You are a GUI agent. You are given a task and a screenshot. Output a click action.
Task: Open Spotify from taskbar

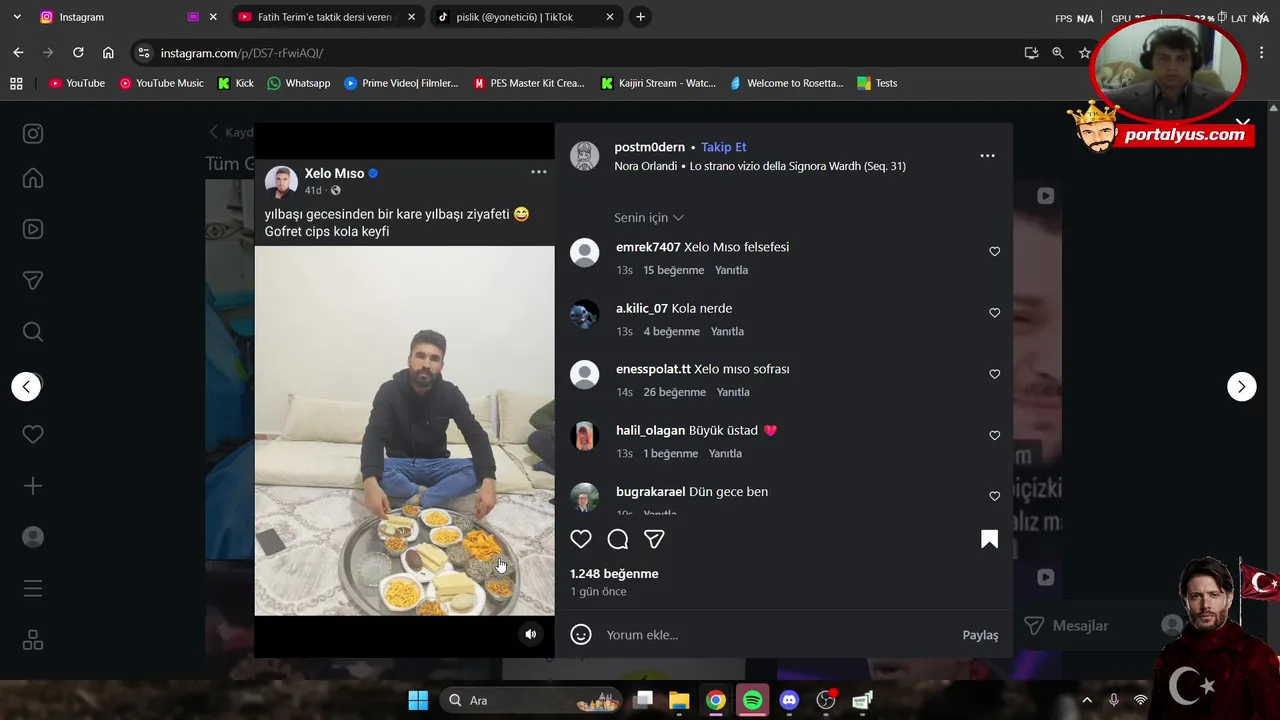(752, 700)
